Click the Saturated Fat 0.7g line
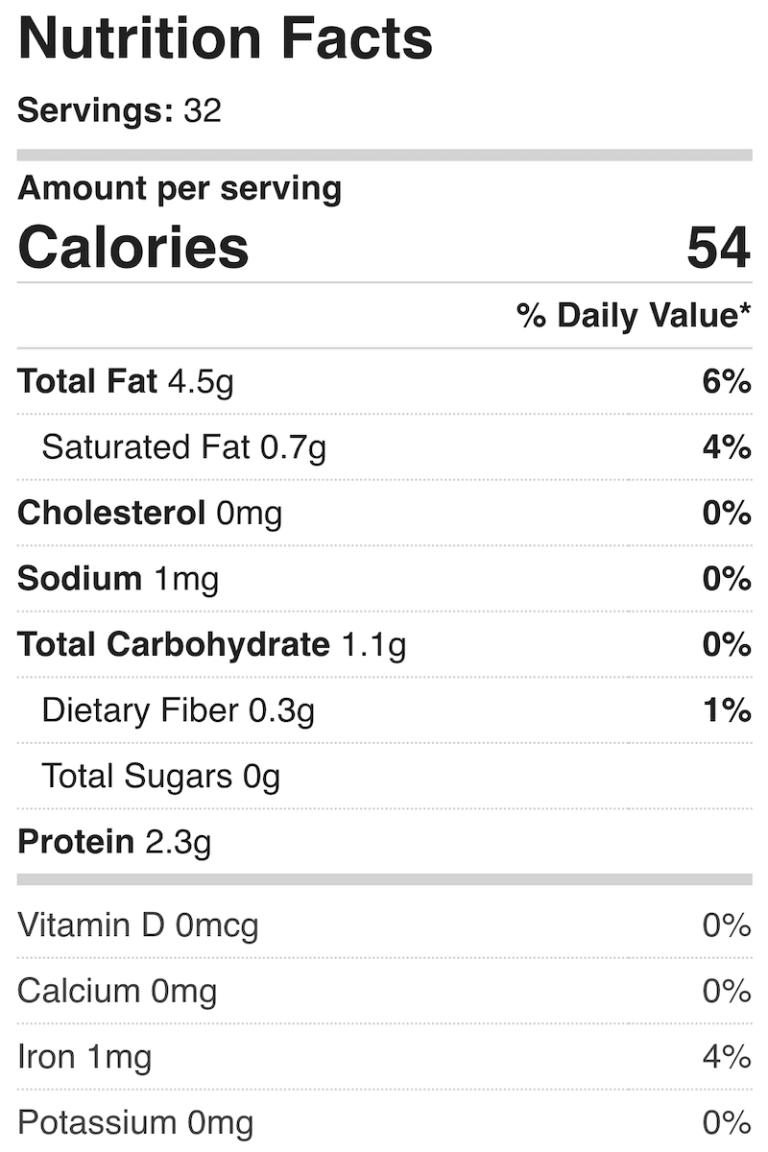The image size is (768, 1152). 184,447
